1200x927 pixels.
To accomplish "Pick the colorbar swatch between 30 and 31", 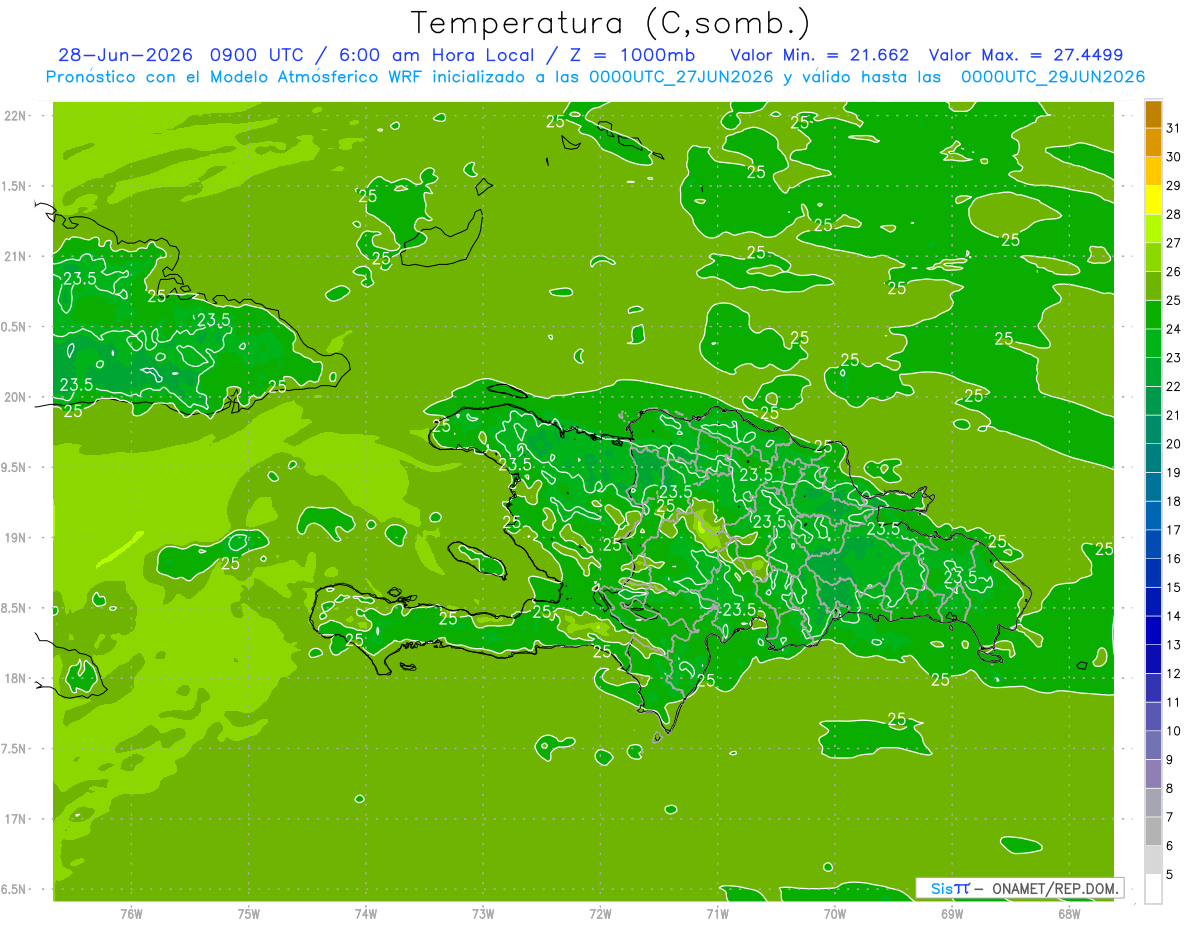I will click(1153, 143).
